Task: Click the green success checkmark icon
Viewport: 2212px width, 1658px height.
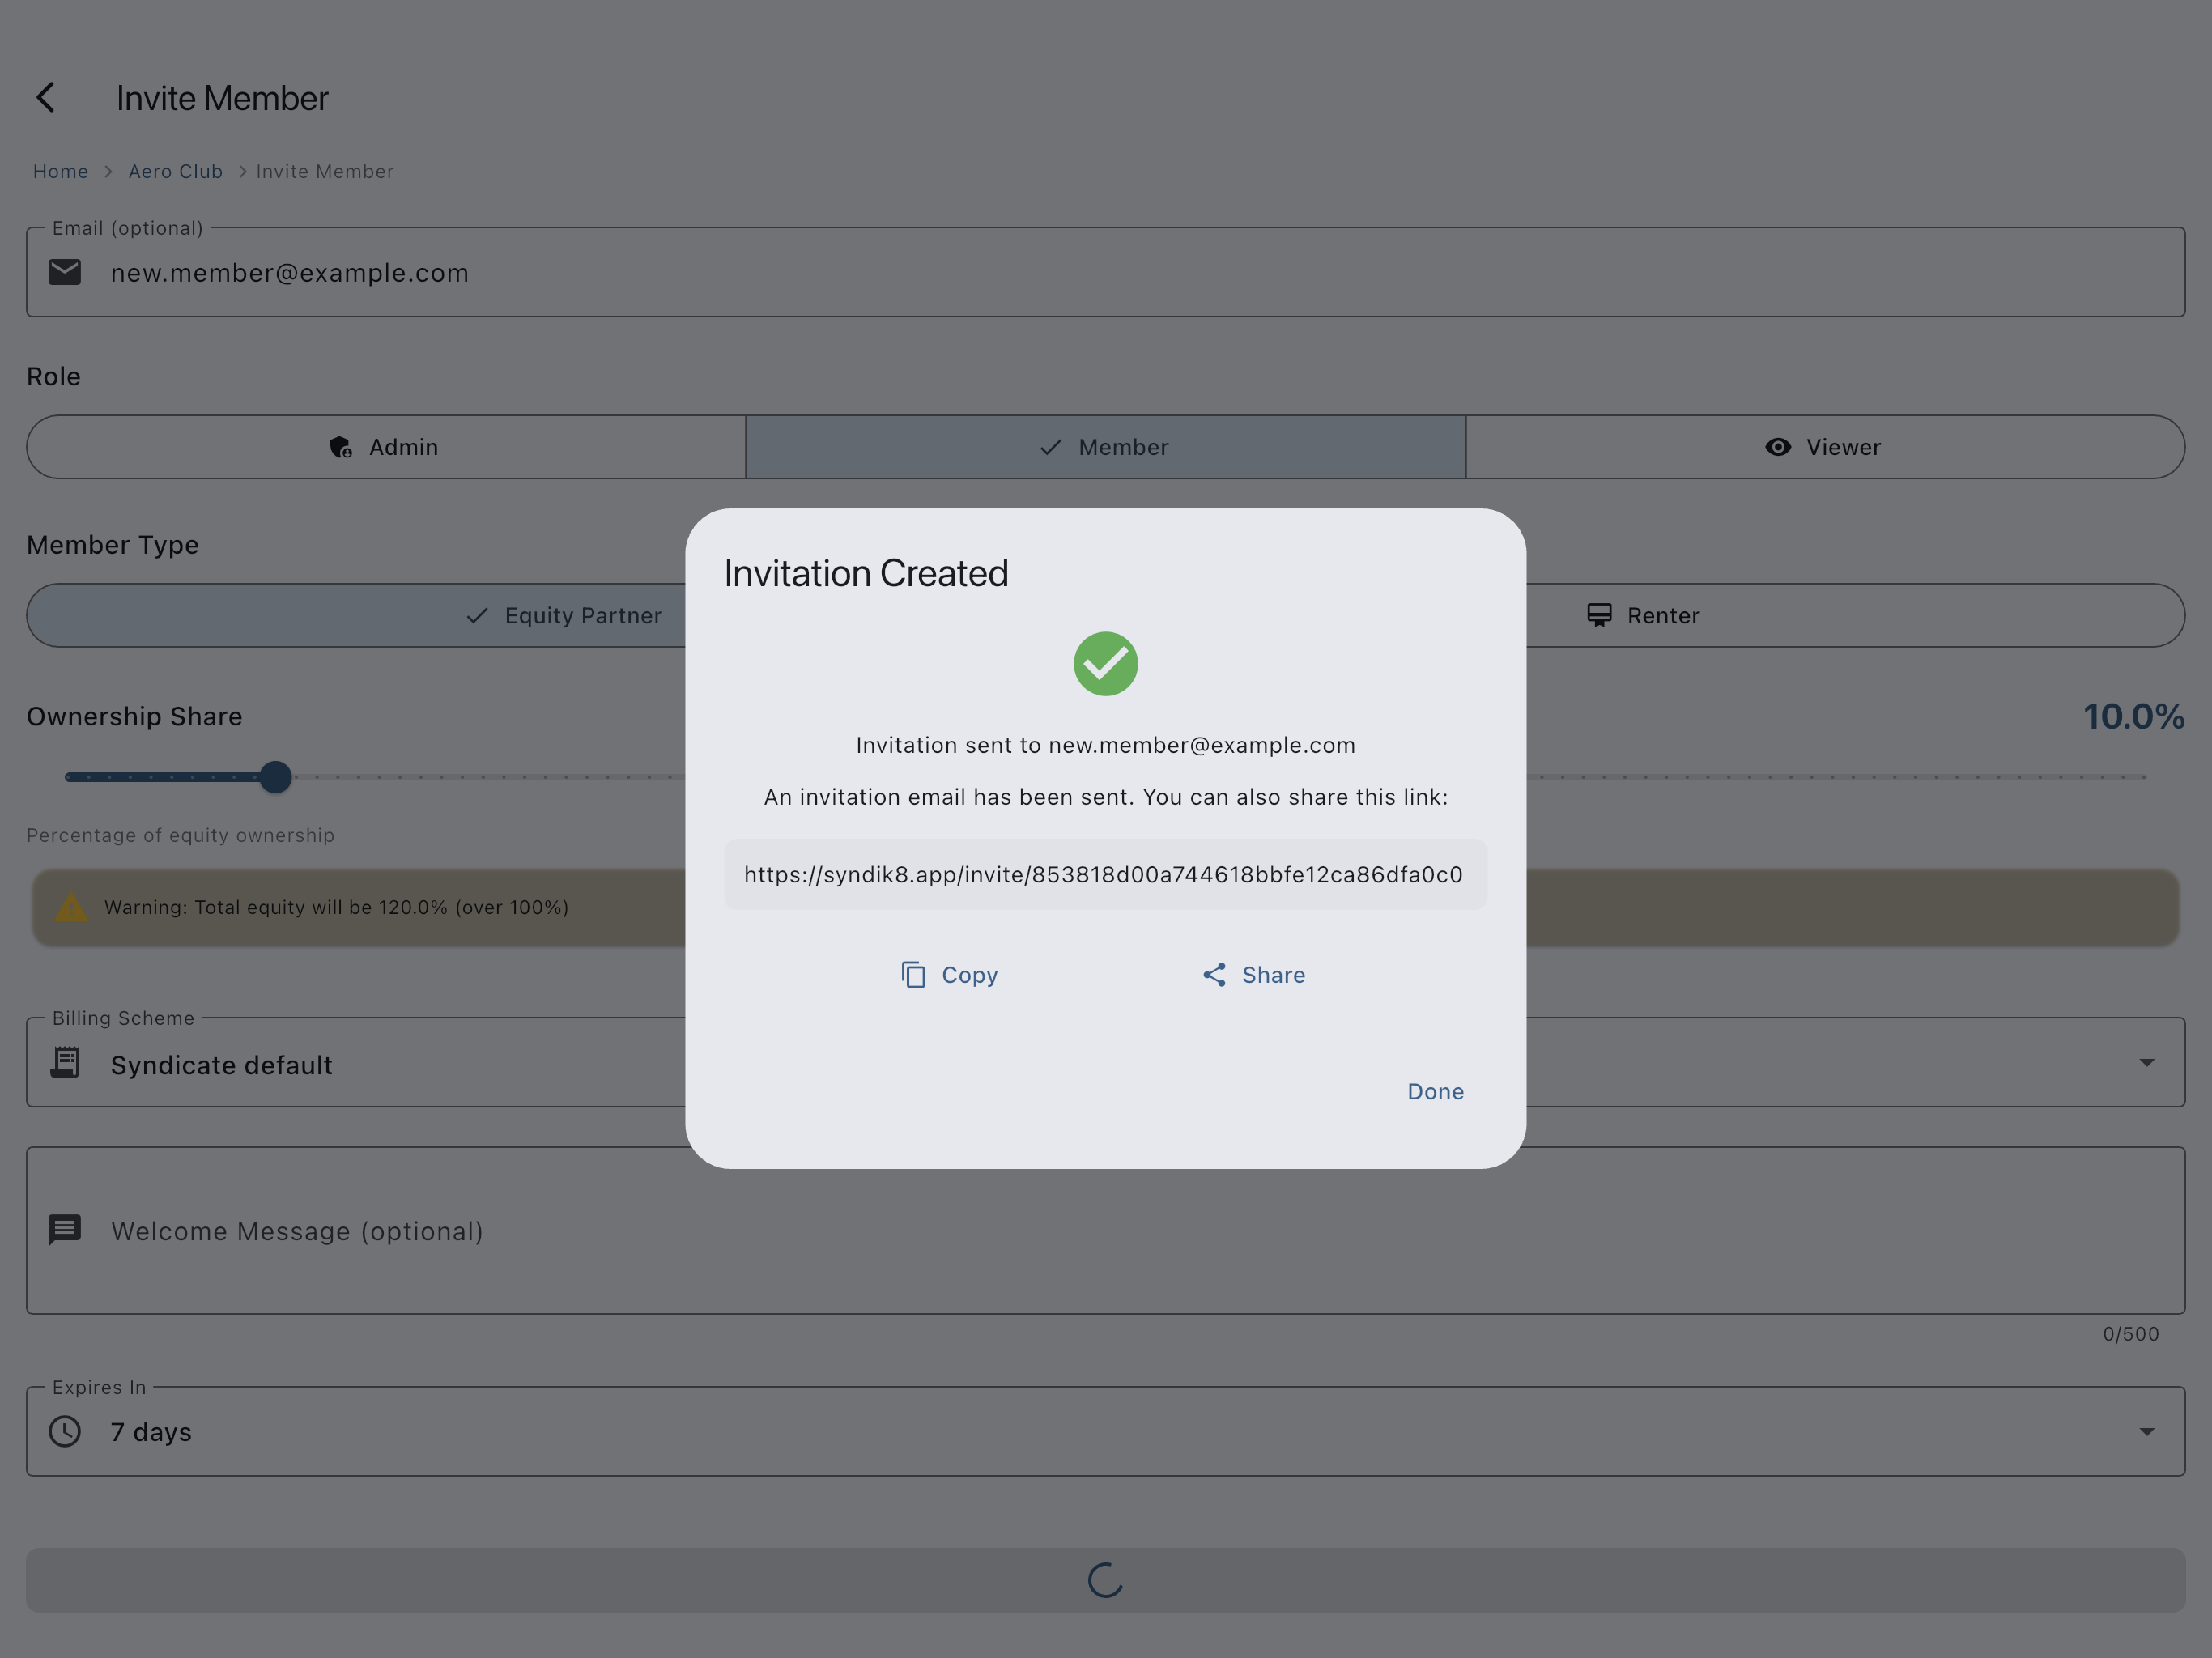Action: pos(1105,663)
